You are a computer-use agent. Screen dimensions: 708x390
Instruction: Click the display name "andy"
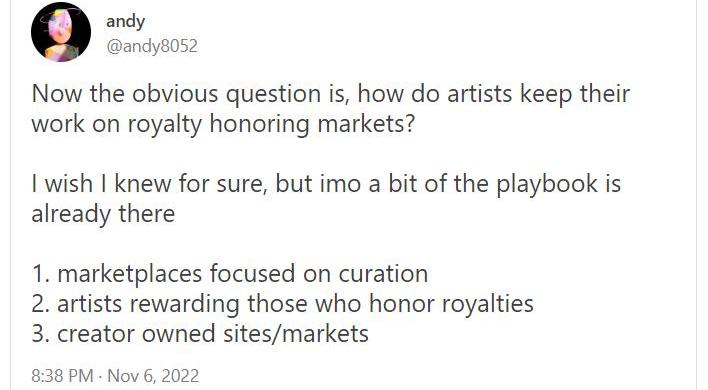pyautogui.click(x=126, y=21)
